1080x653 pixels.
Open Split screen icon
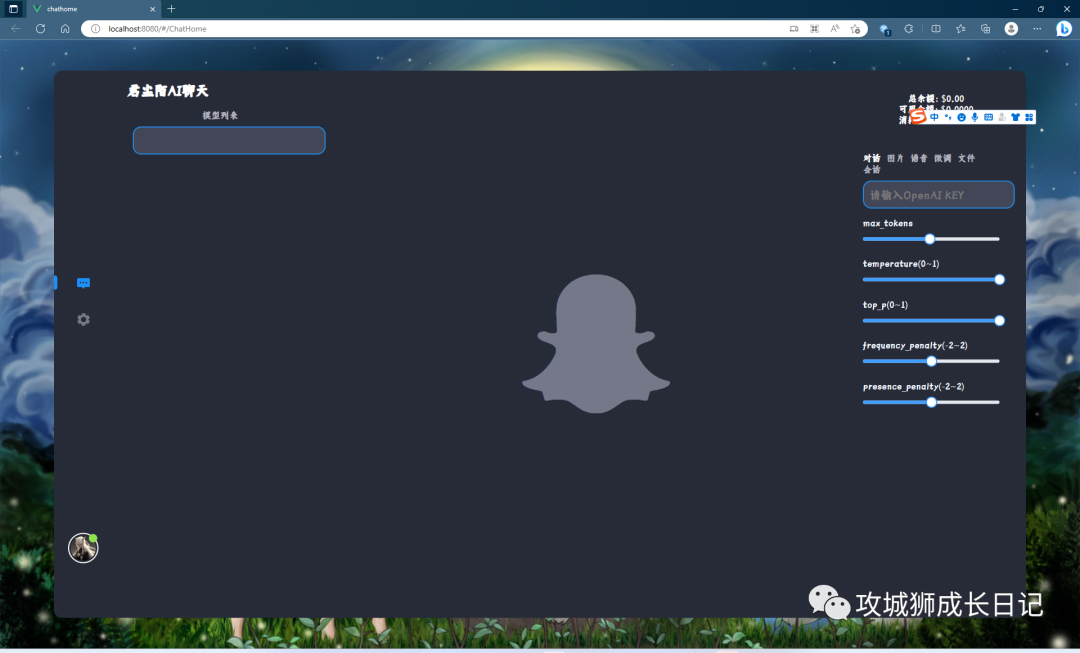click(935, 29)
